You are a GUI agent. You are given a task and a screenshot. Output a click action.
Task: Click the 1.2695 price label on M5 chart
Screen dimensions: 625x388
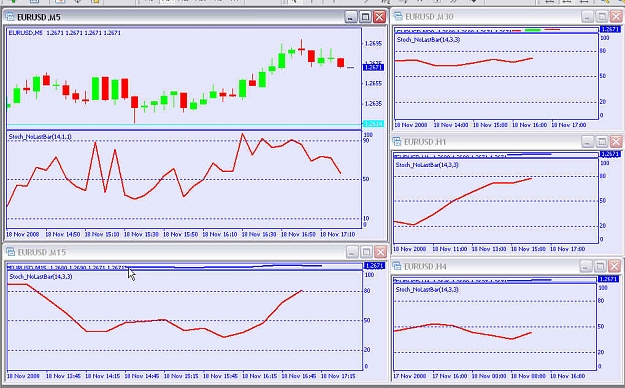[x=373, y=43]
